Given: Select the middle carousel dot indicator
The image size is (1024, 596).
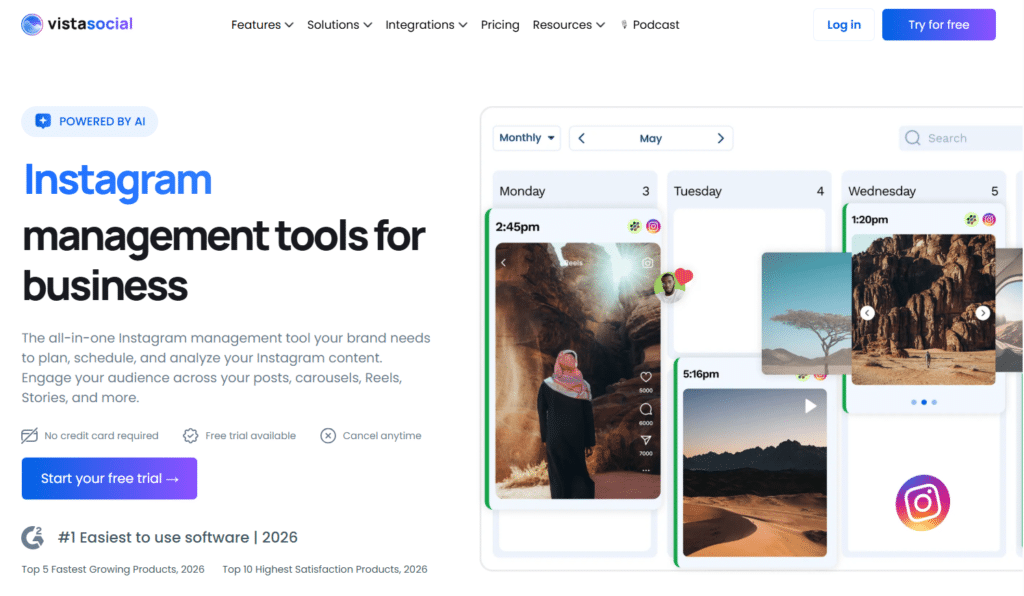Looking at the screenshot, I should tap(923, 402).
